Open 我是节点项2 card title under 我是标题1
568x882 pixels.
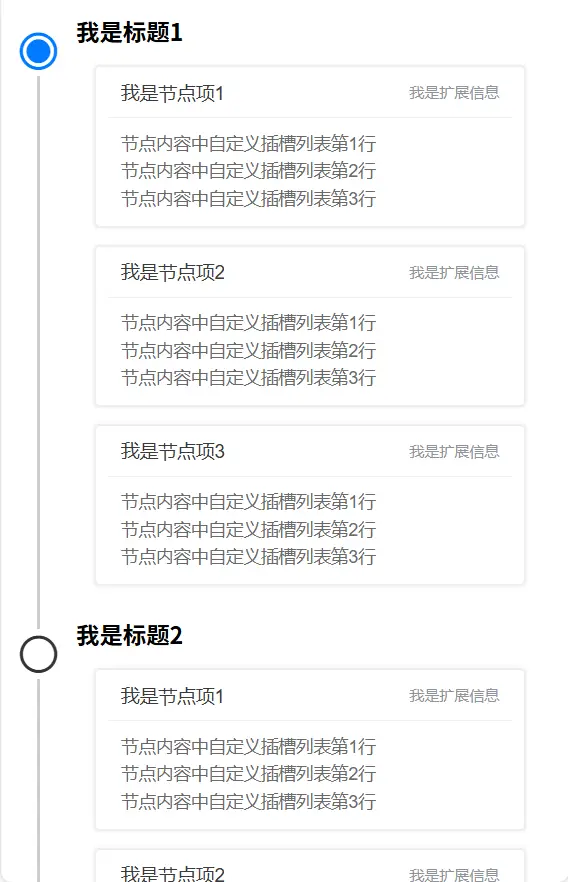click(x=172, y=272)
